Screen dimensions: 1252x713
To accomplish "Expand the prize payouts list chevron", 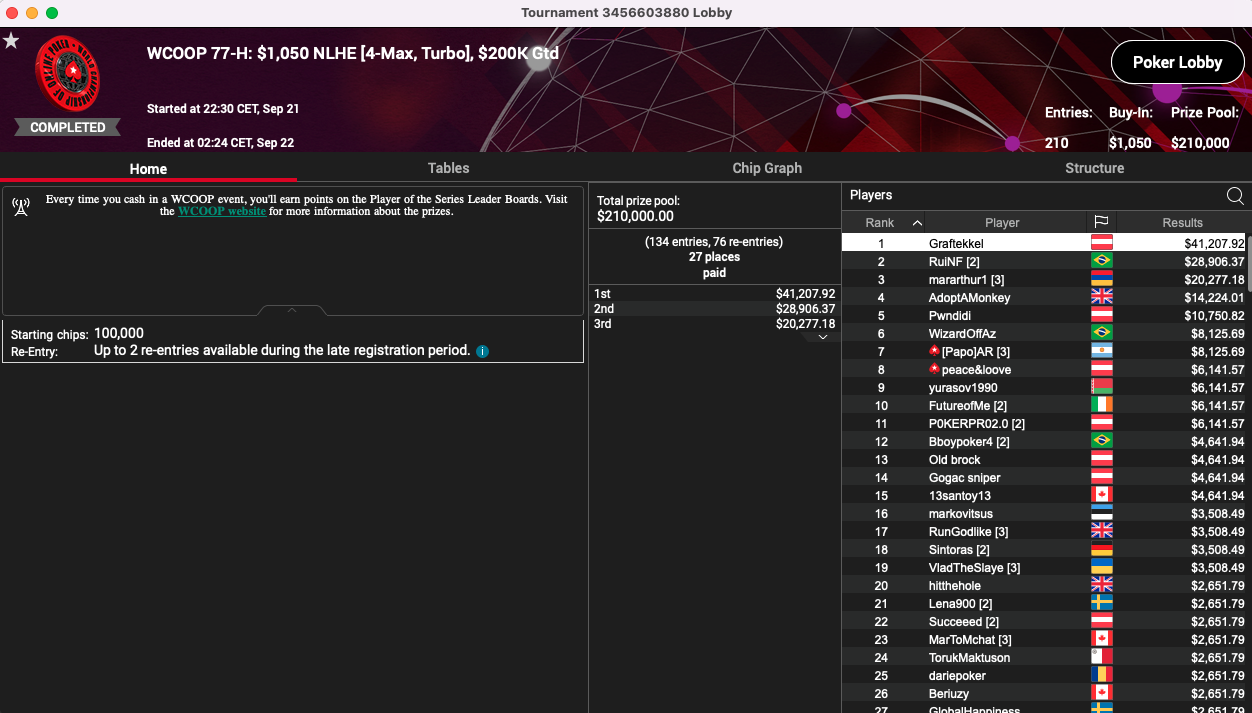I will pos(822,337).
